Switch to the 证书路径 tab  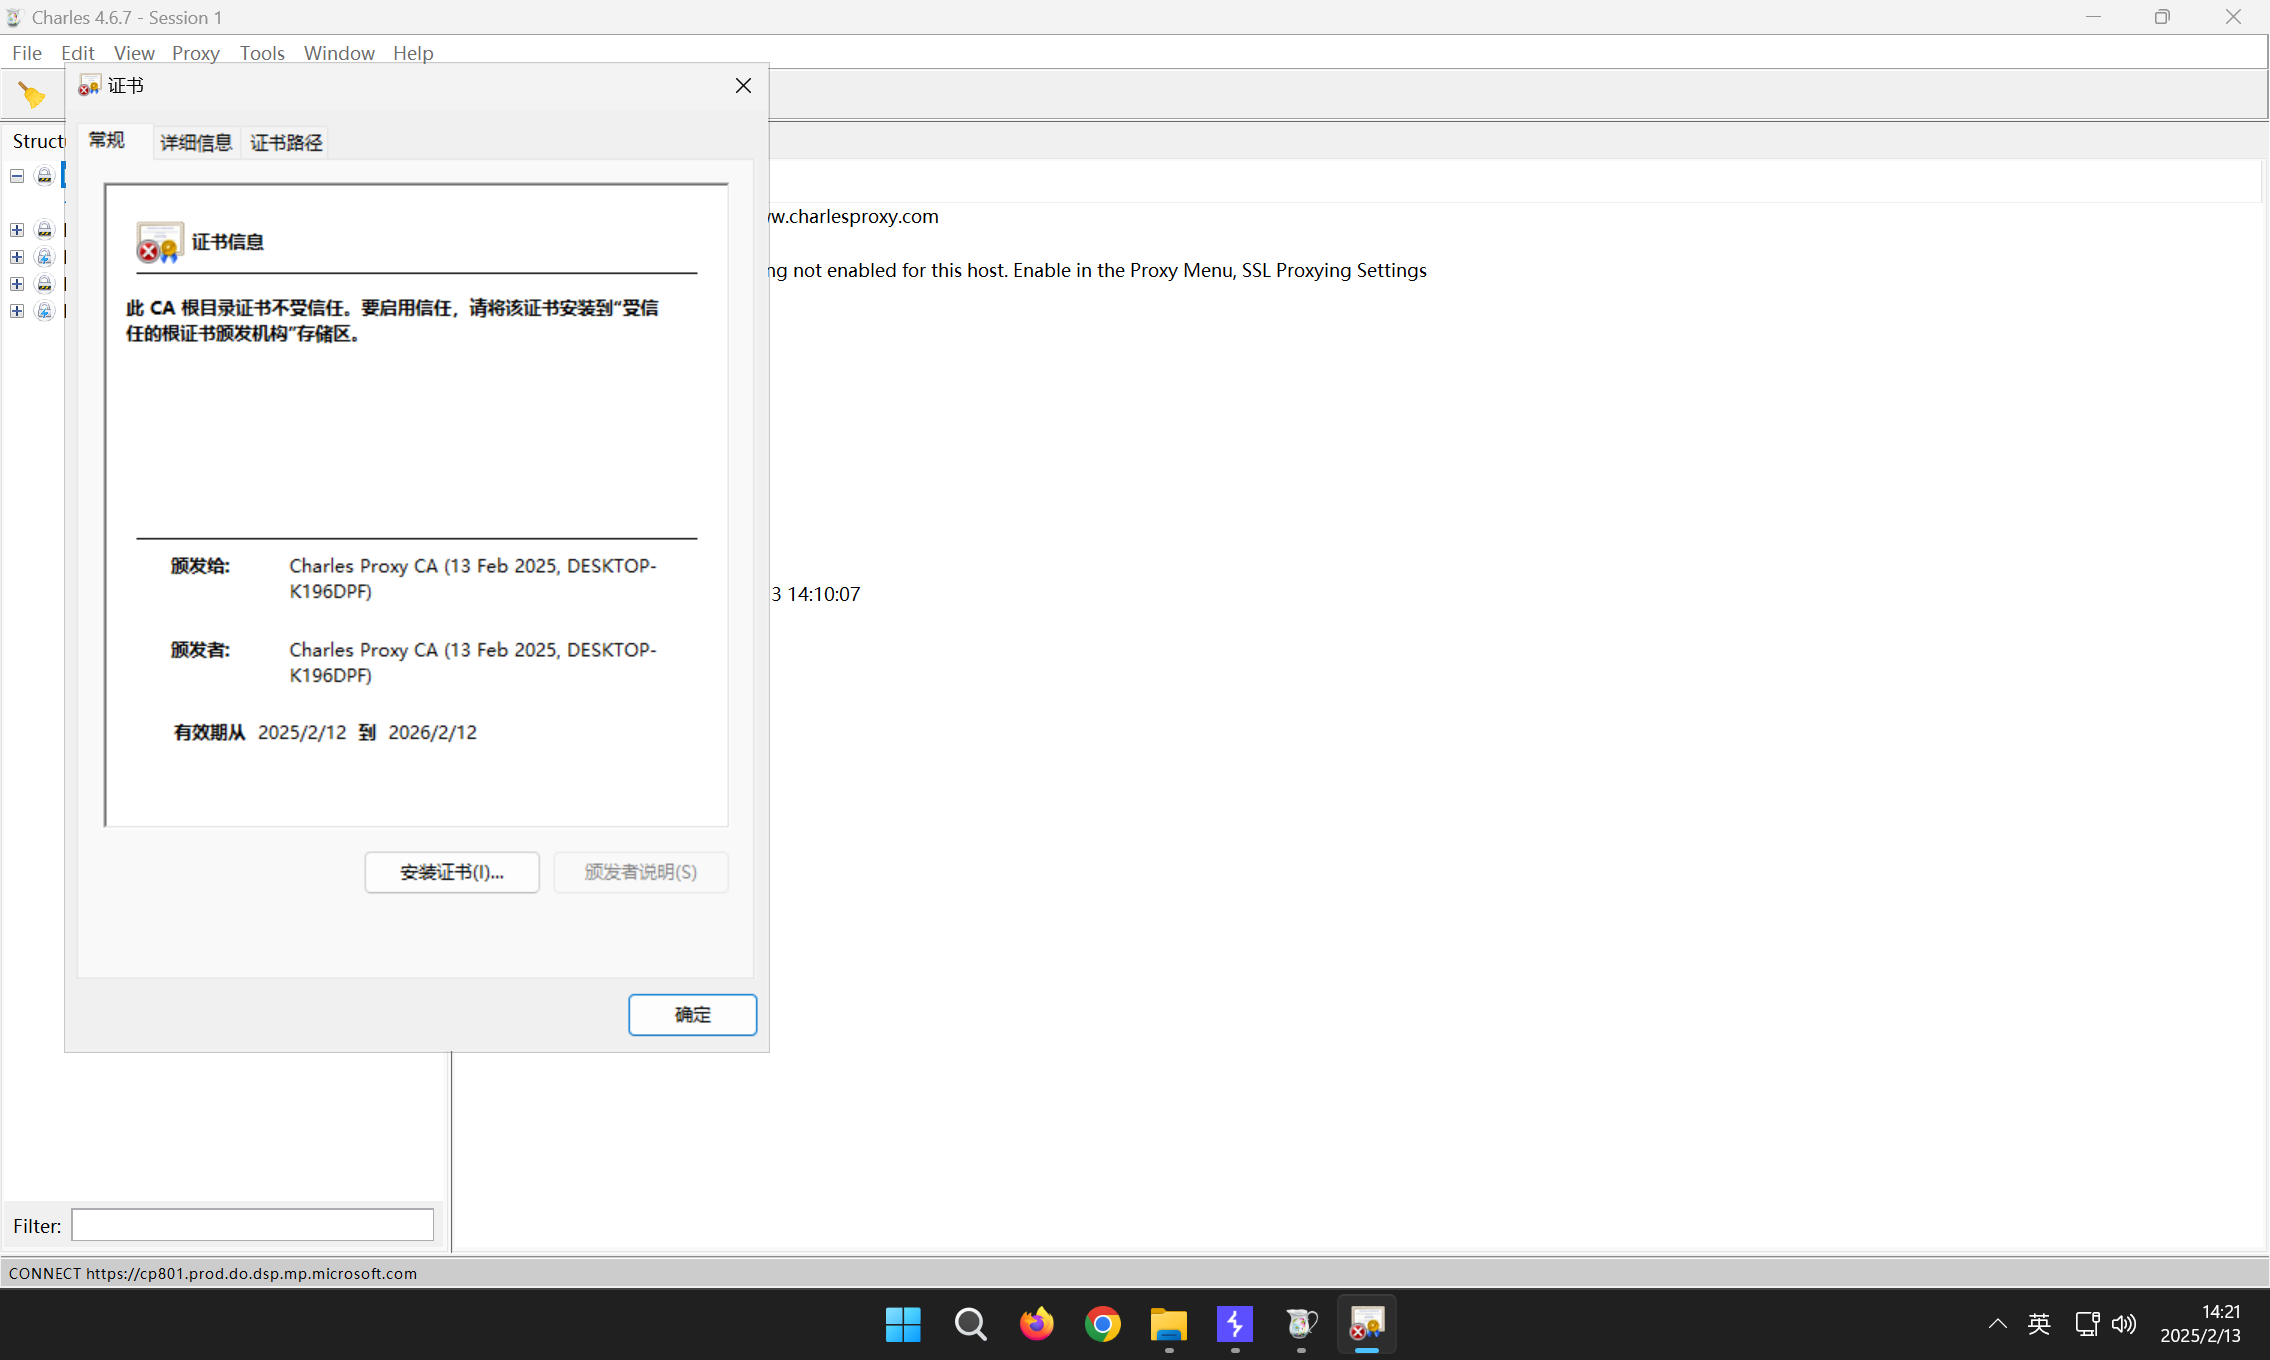(286, 143)
